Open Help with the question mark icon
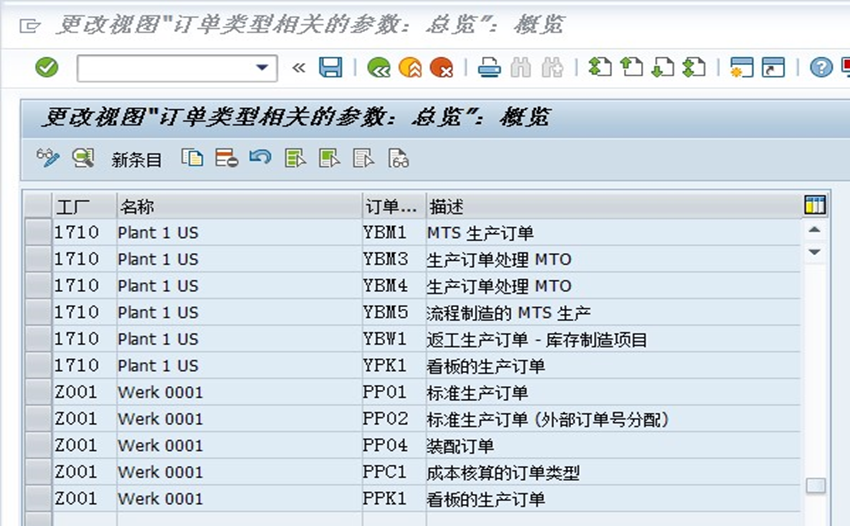The width and height of the screenshot is (850, 526). [x=821, y=68]
